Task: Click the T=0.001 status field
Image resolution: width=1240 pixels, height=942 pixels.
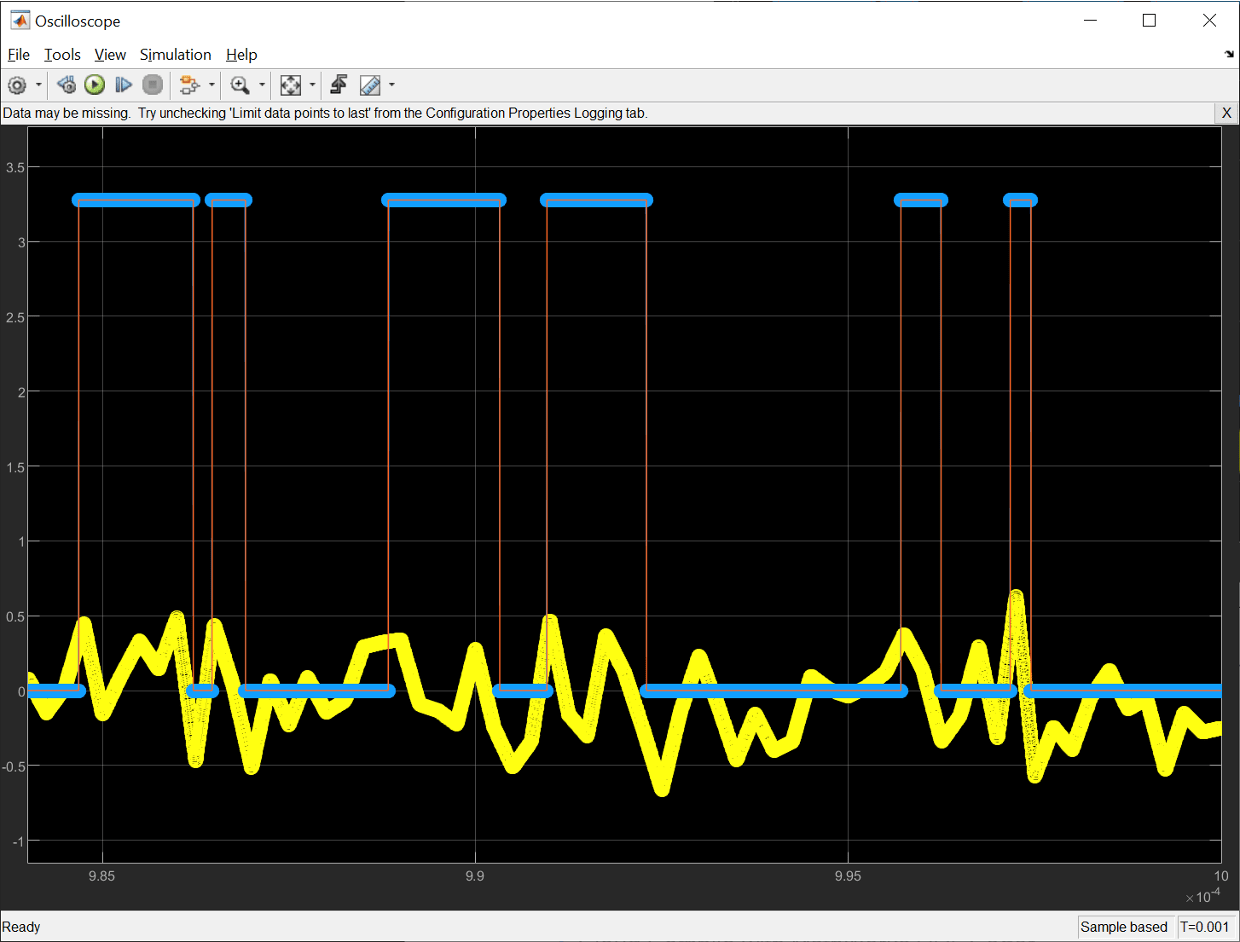Action: coord(1206,927)
